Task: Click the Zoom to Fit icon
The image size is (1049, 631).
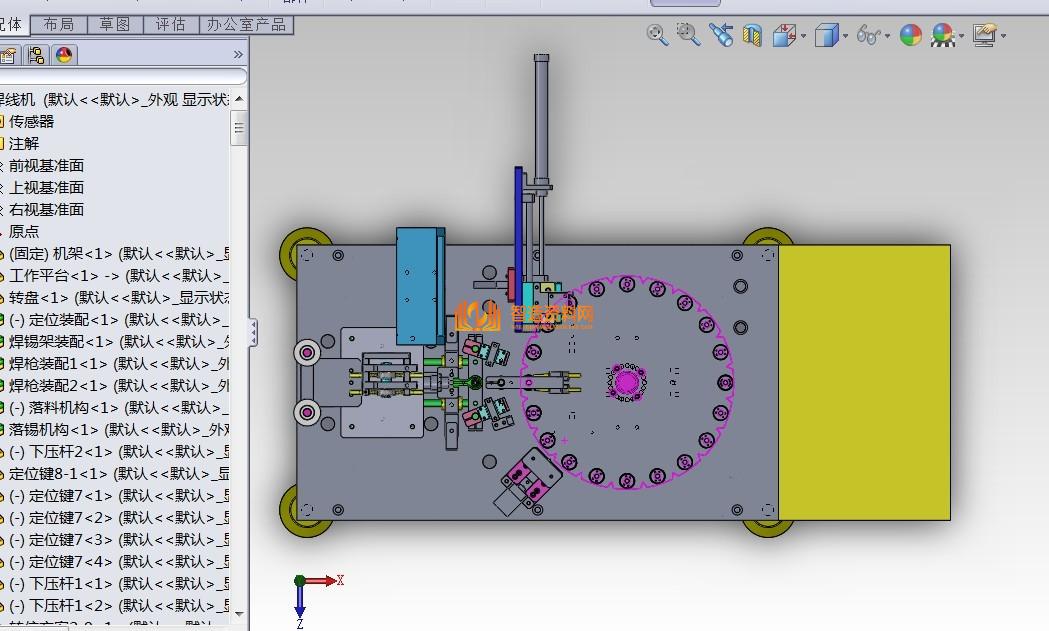Action: (x=657, y=36)
